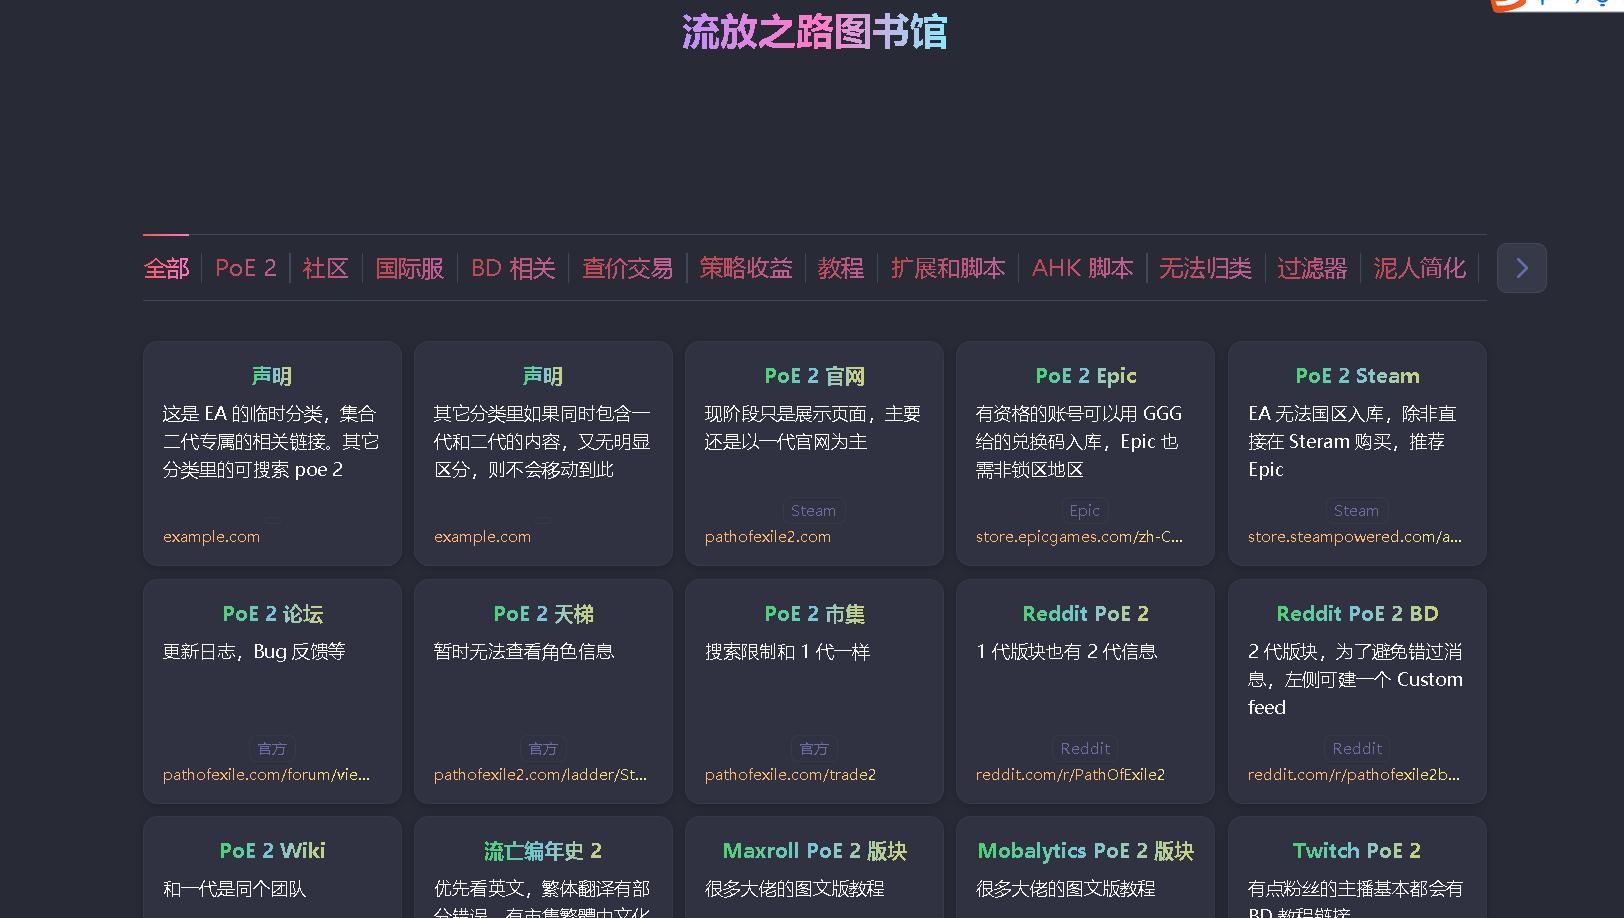
Task: Switch to the 过滤器 tab
Action: point(1312,268)
